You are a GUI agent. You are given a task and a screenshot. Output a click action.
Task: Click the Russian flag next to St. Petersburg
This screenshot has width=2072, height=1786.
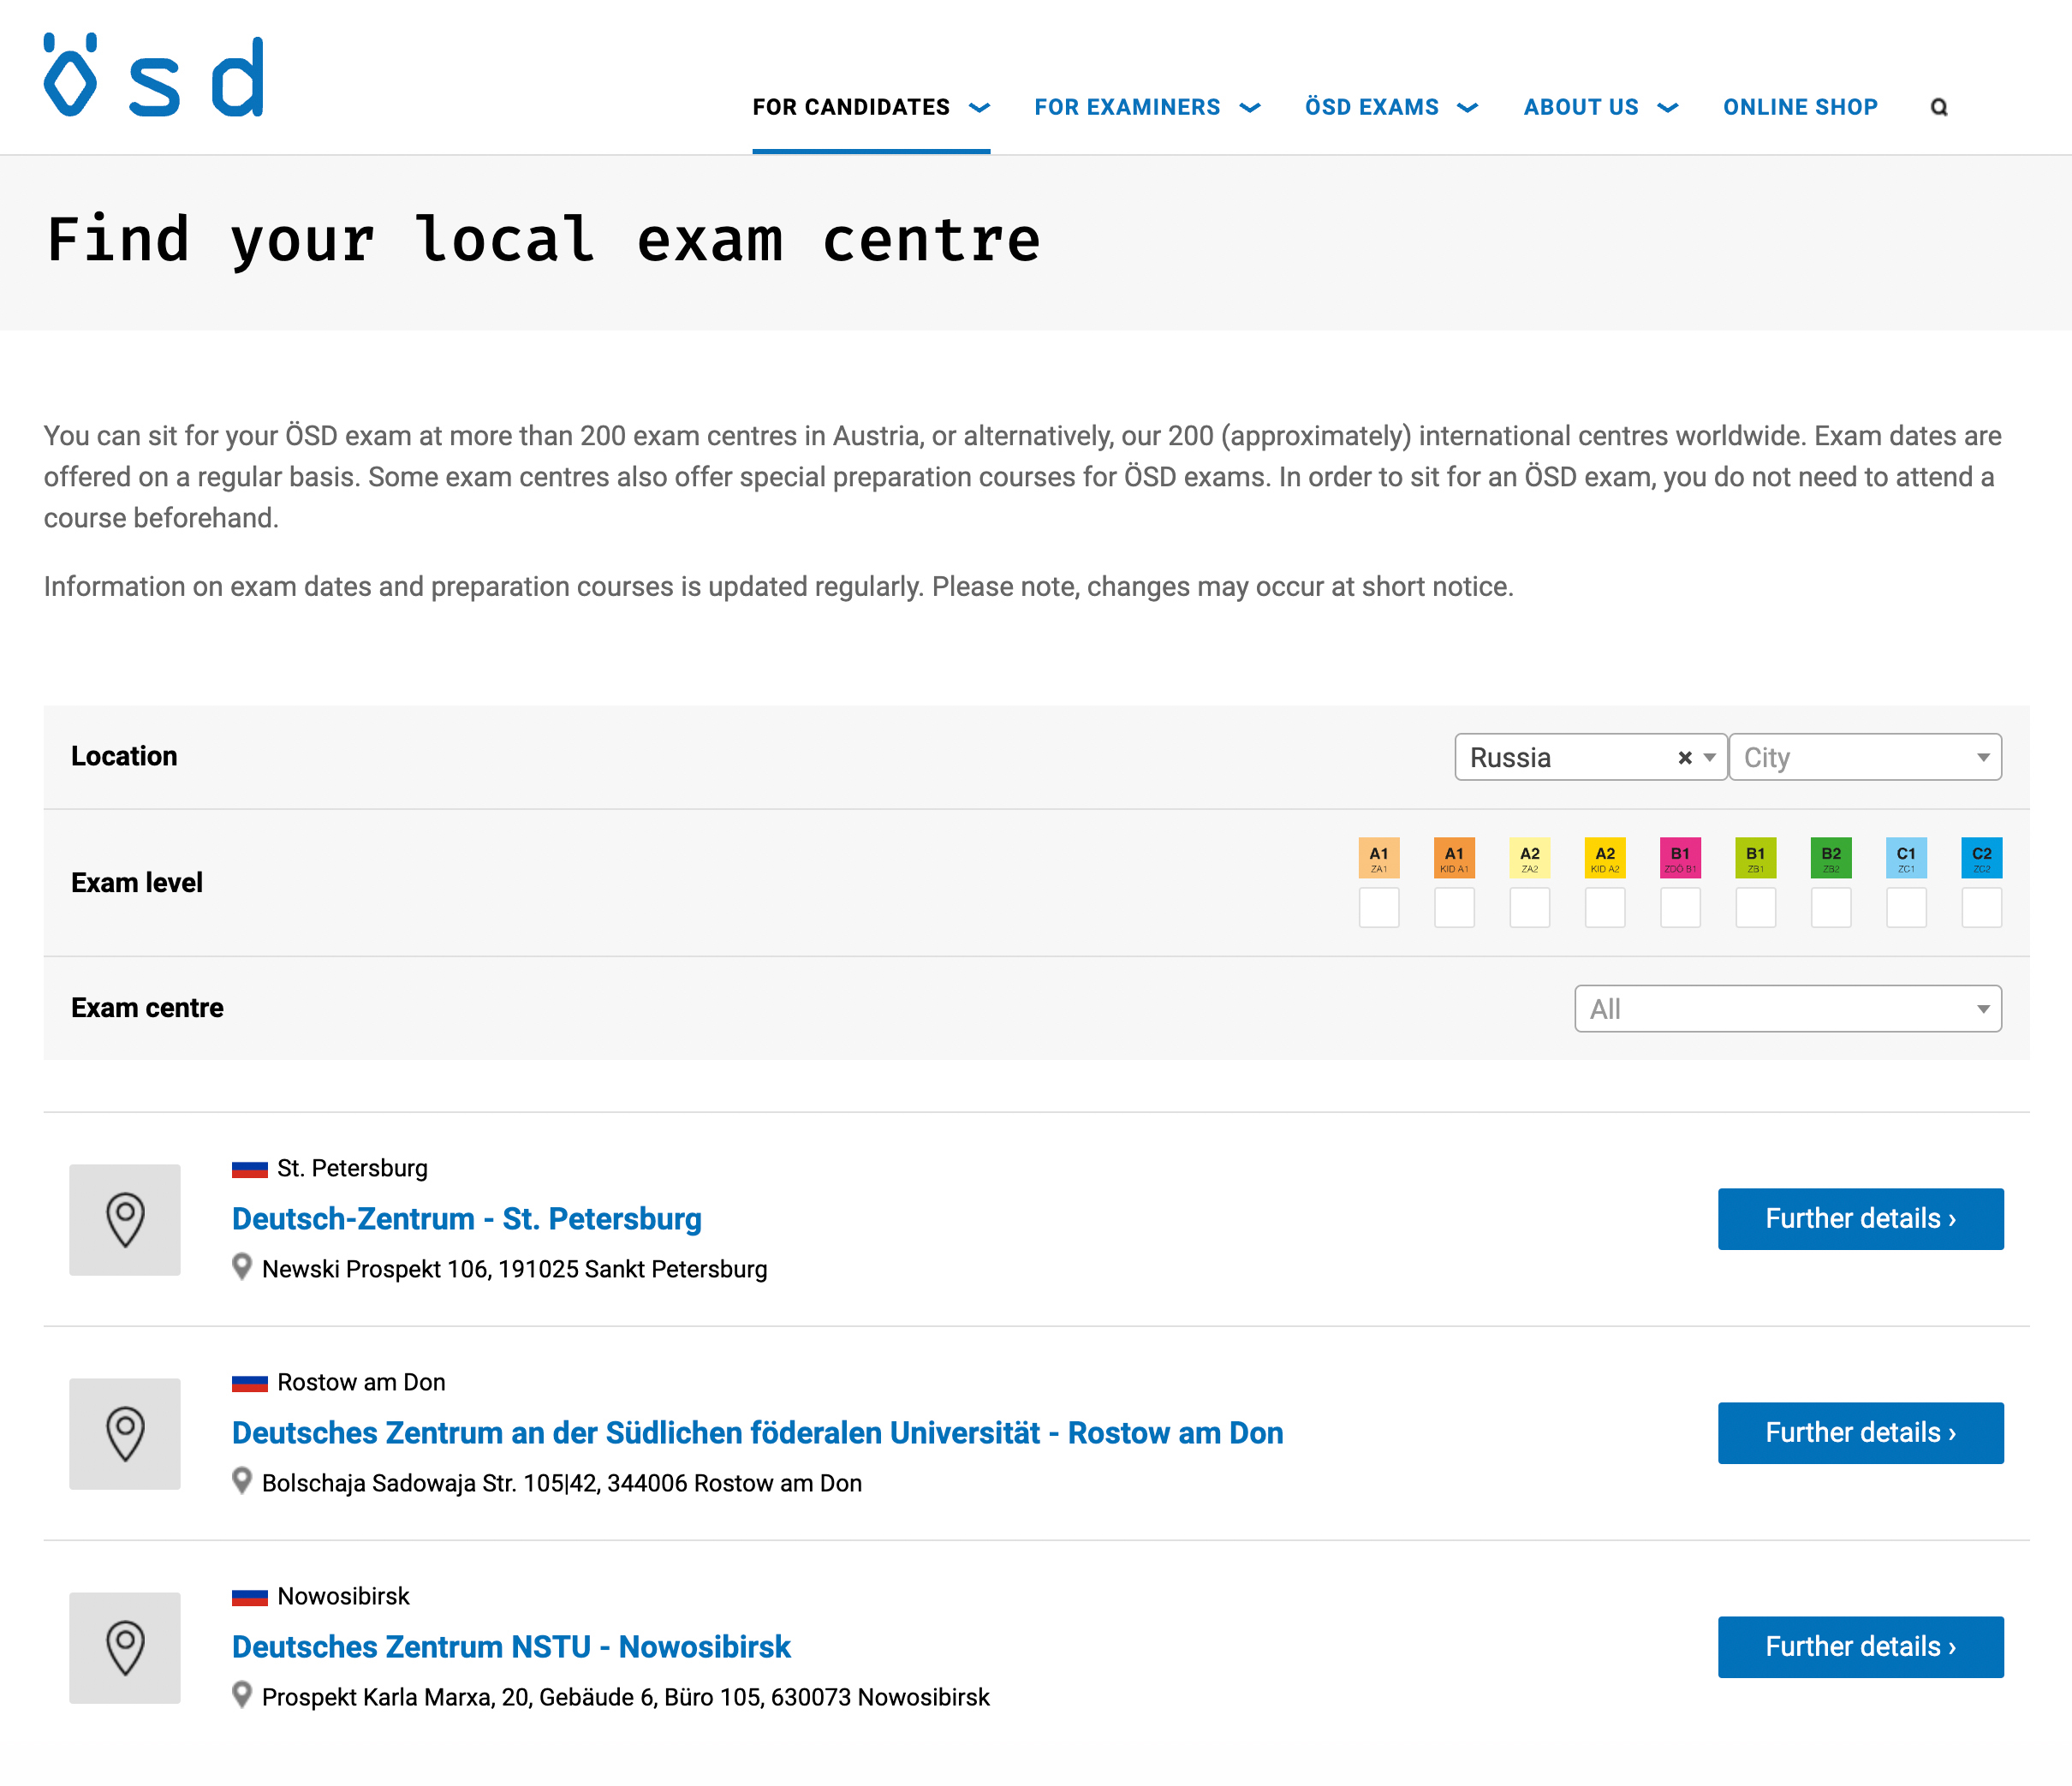[x=250, y=1169]
